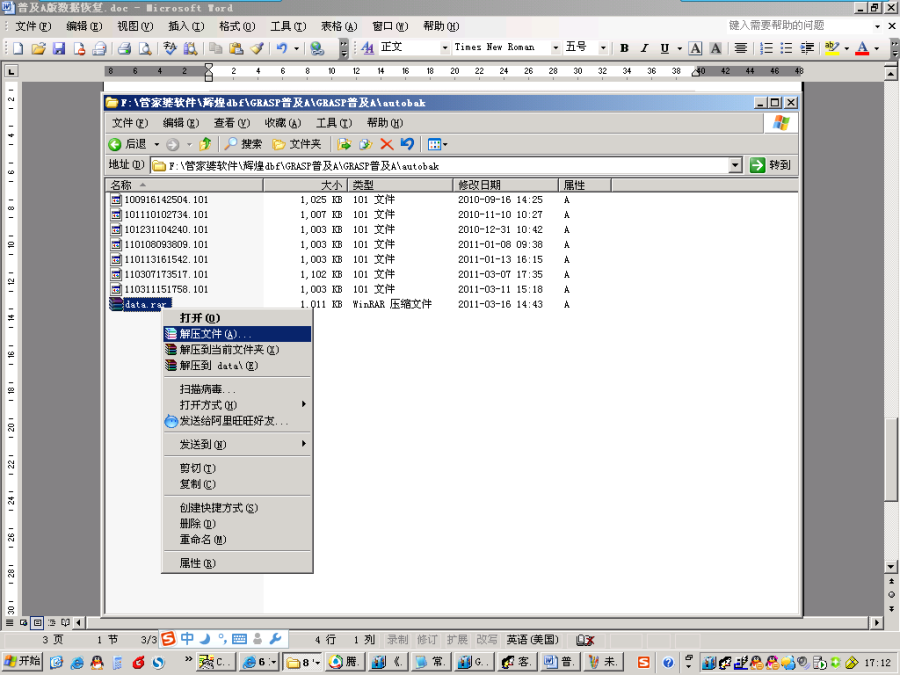Click the 转到 (Go) button
900x675 pixels.
772,165
